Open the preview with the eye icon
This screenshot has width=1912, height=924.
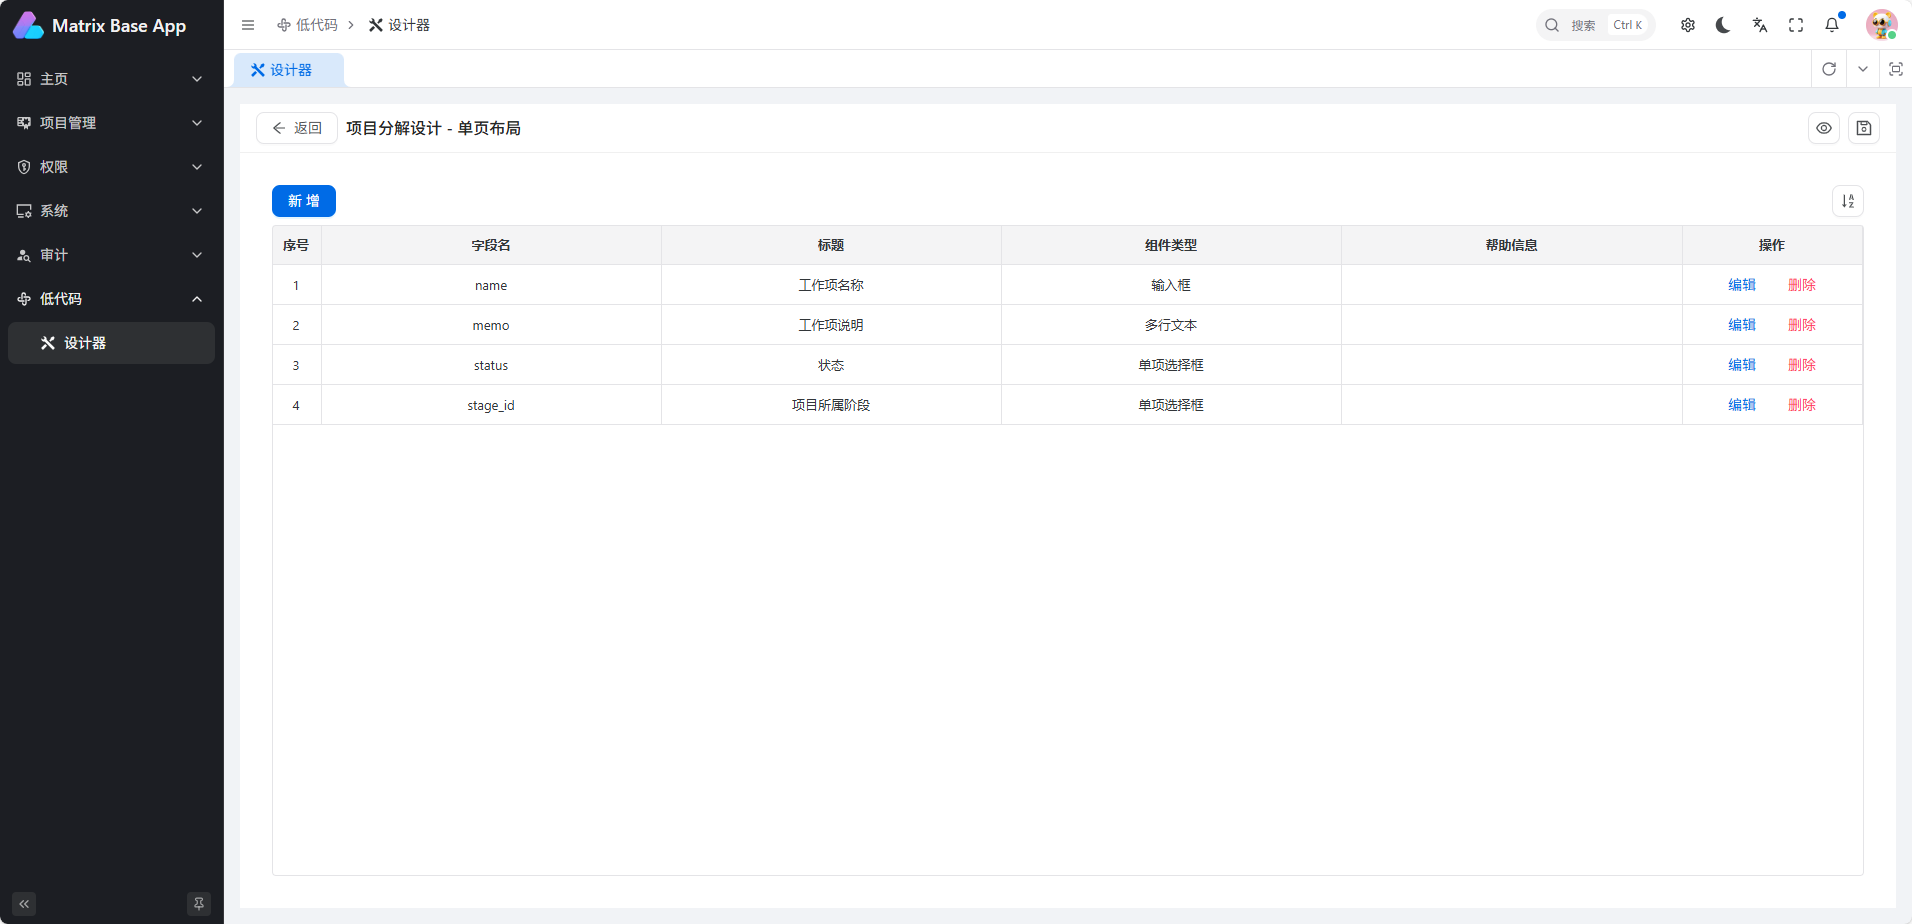(x=1824, y=128)
